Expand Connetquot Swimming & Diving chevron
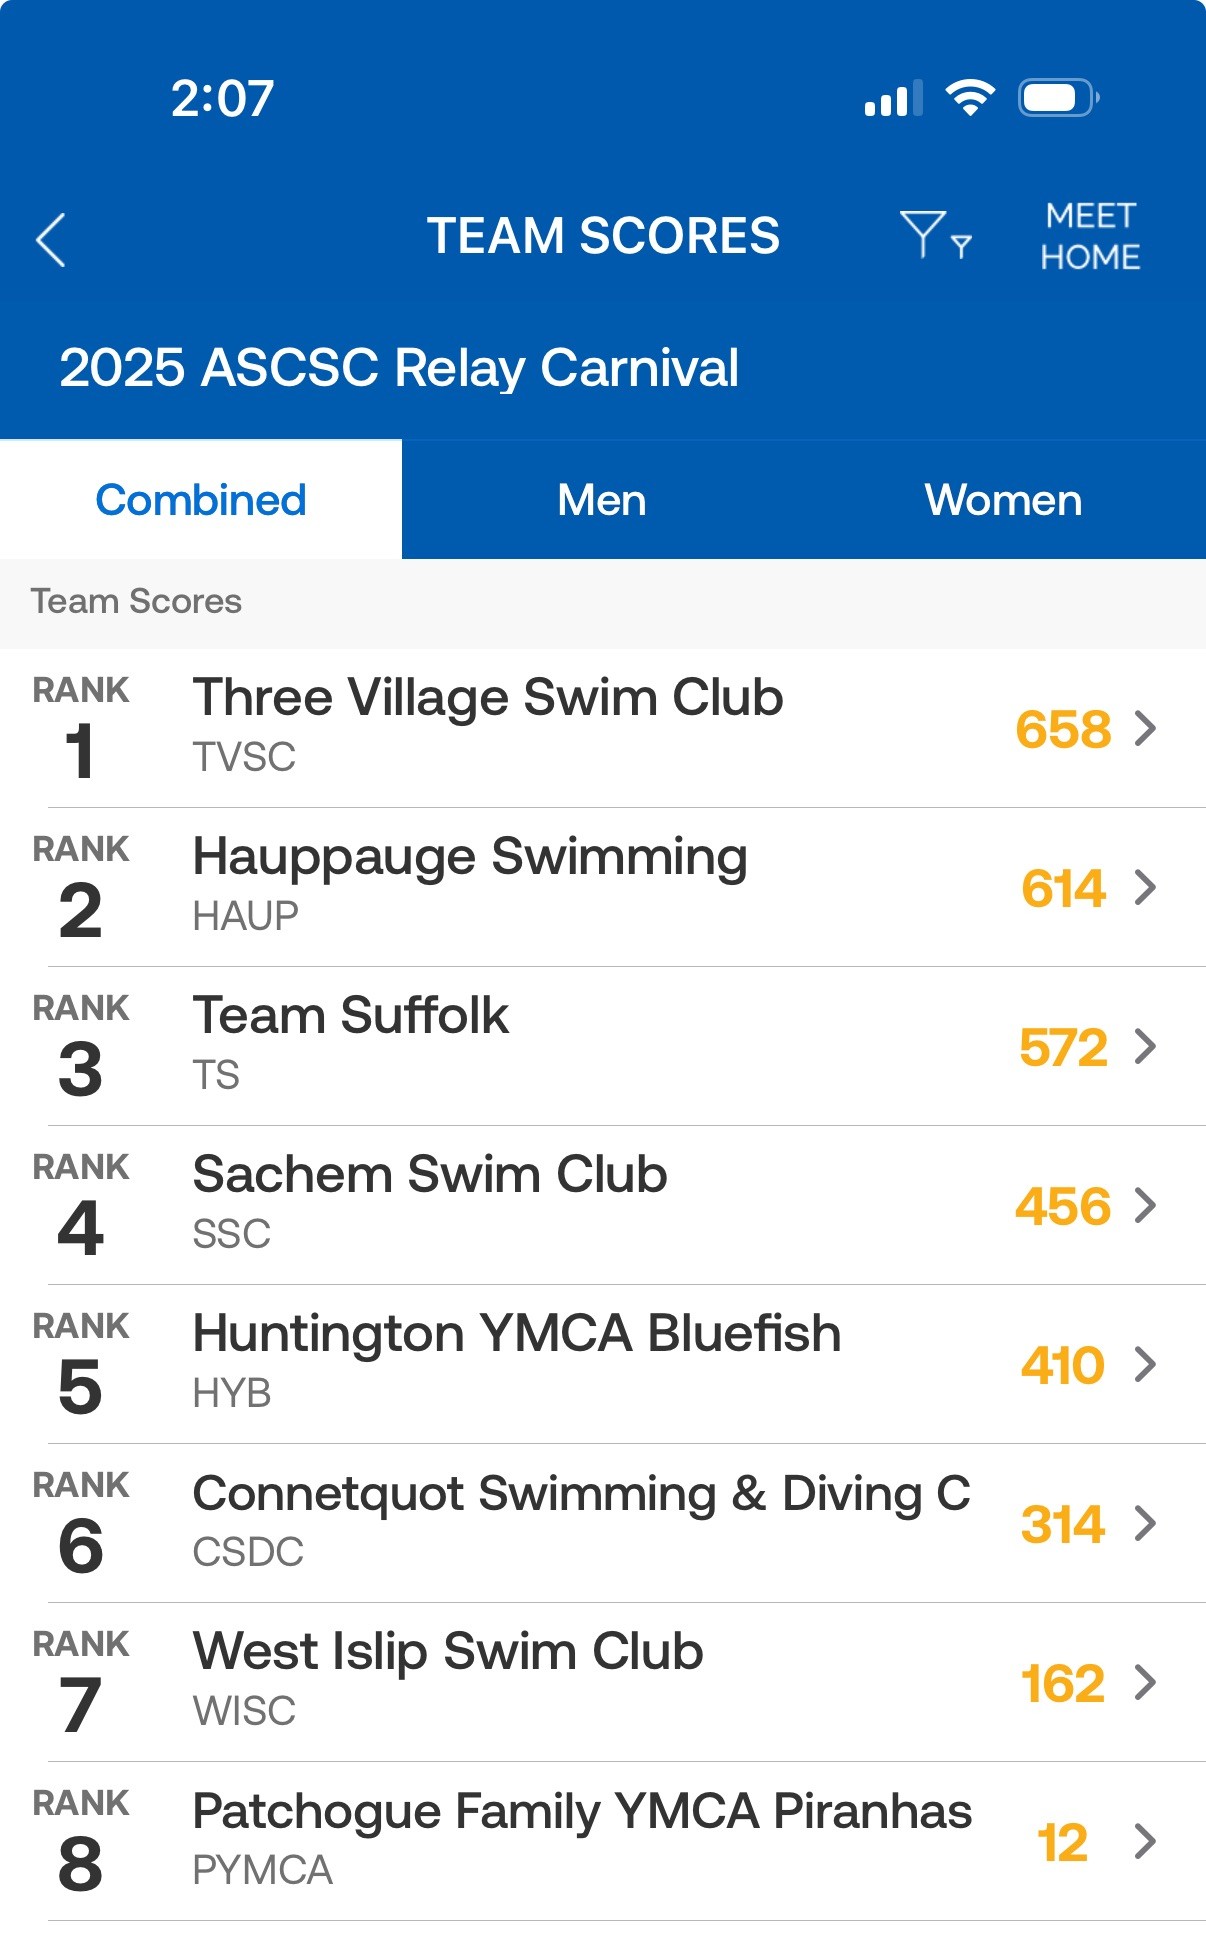Viewport: 1206px width, 1960px height. tap(1145, 1523)
